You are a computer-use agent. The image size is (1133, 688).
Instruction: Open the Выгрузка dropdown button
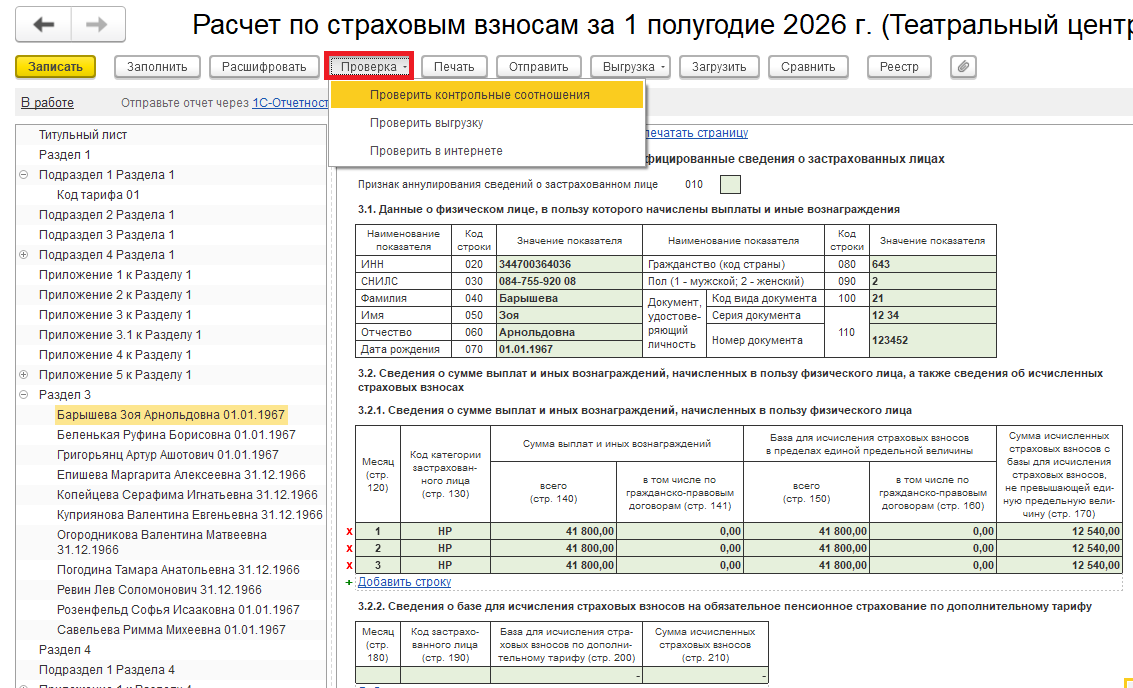pos(630,66)
